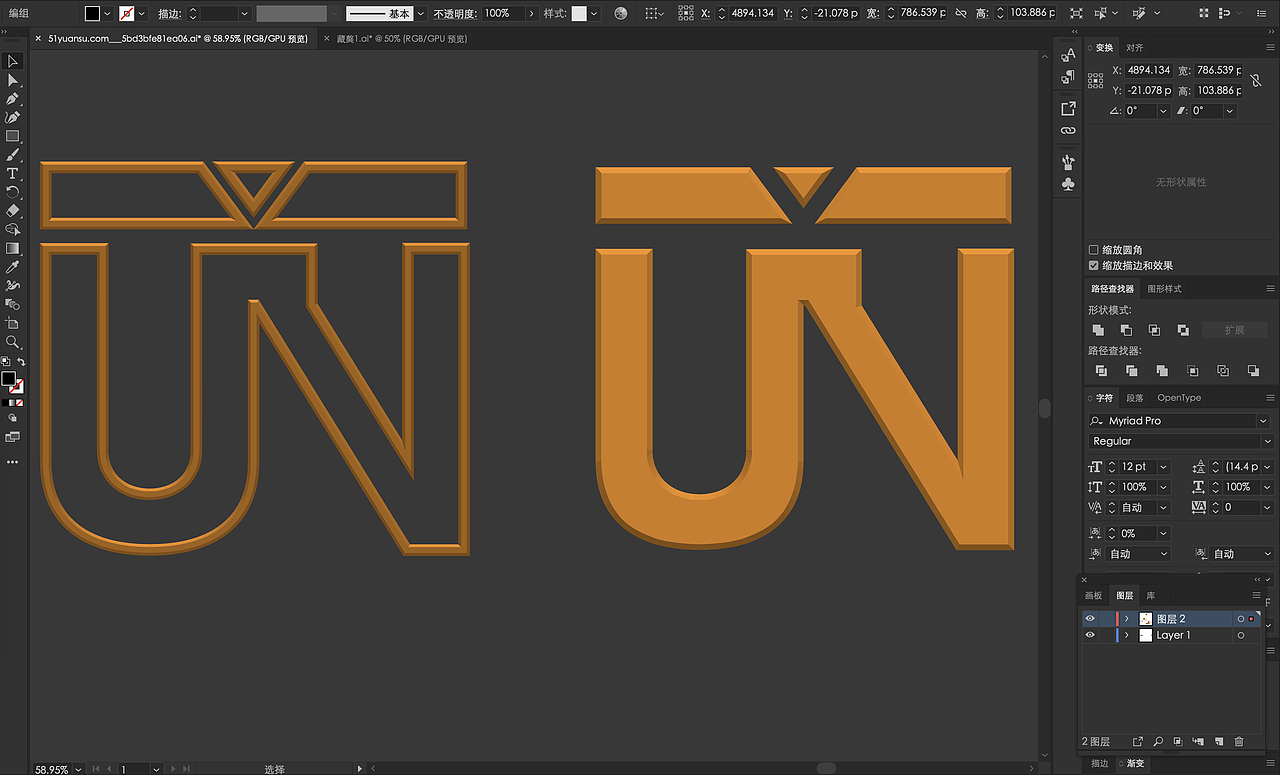Viewport: 1280px width, 775px height.
Task: Click the Exclude shape mode icon
Action: click(x=1183, y=330)
